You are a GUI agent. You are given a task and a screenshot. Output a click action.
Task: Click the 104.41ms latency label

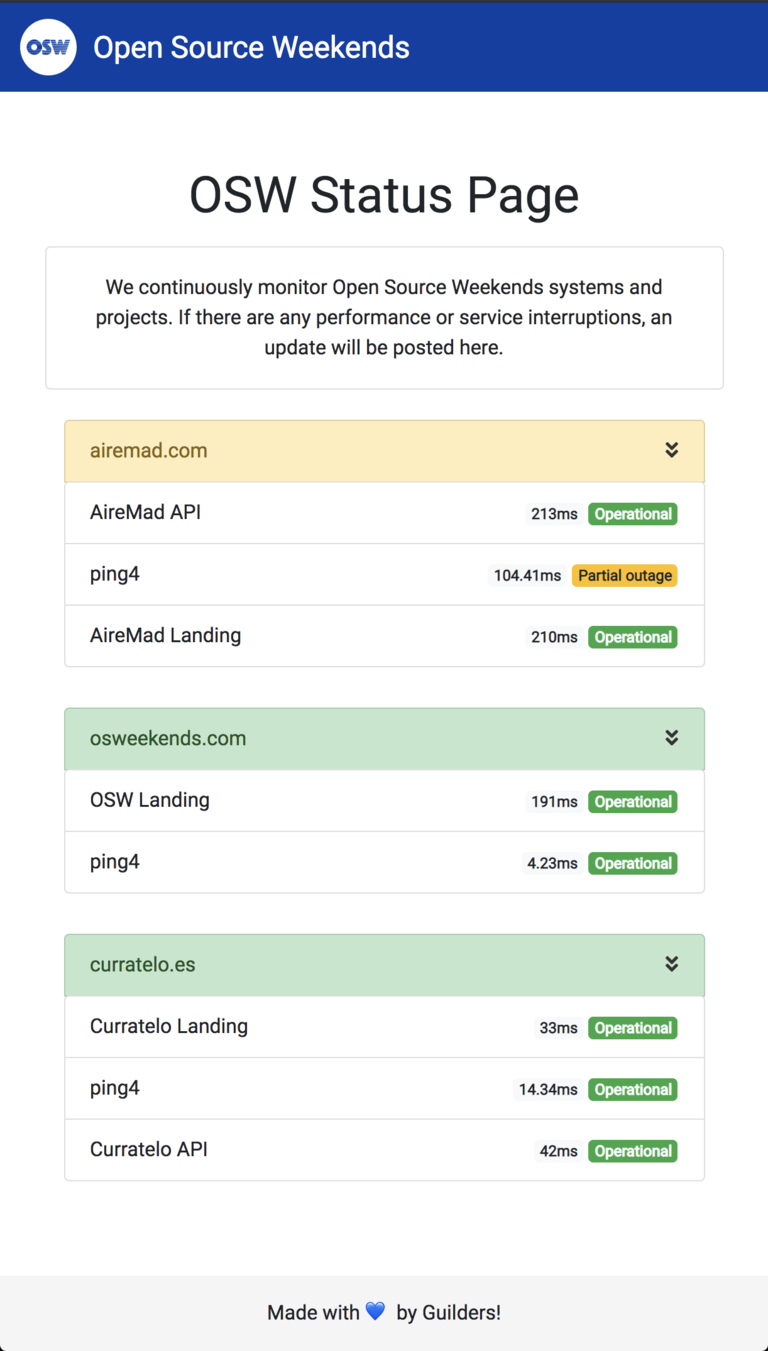pos(527,576)
